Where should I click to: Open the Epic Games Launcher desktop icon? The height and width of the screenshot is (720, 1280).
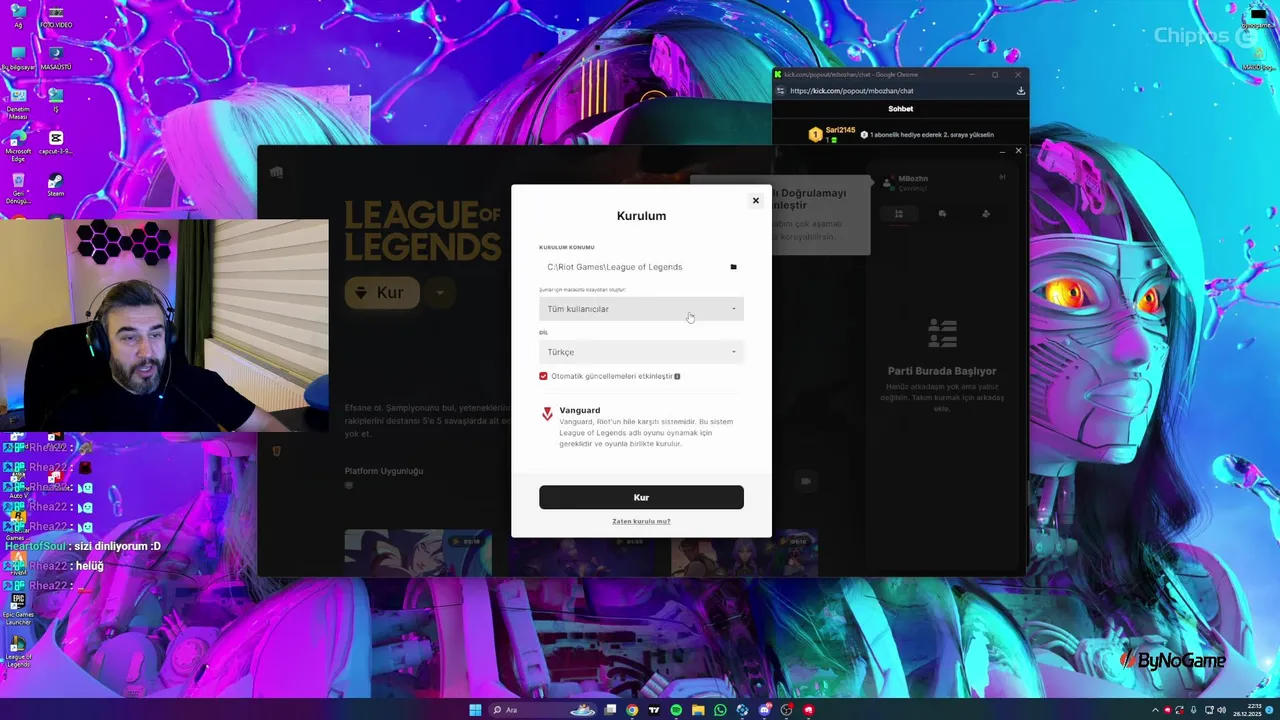[18, 609]
